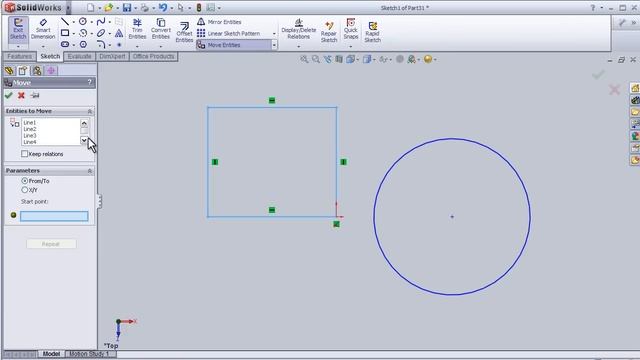Click the Rebuild traffic light icon
The height and width of the screenshot is (360, 640).
(x=199, y=7)
